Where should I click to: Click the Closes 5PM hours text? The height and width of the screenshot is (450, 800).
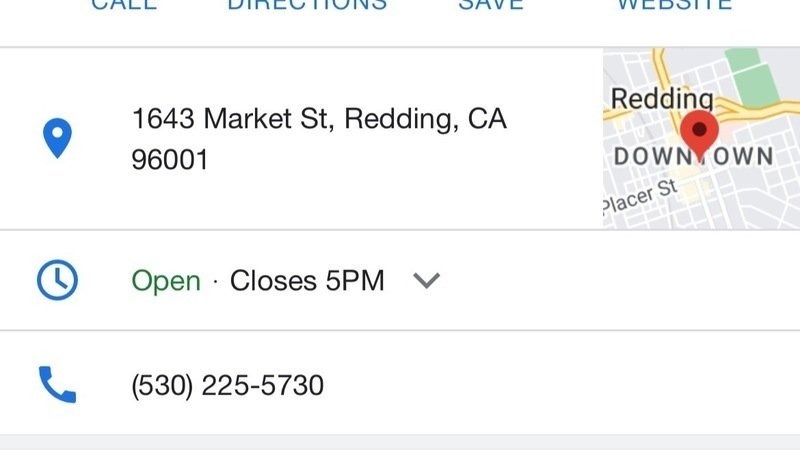[307, 281]
